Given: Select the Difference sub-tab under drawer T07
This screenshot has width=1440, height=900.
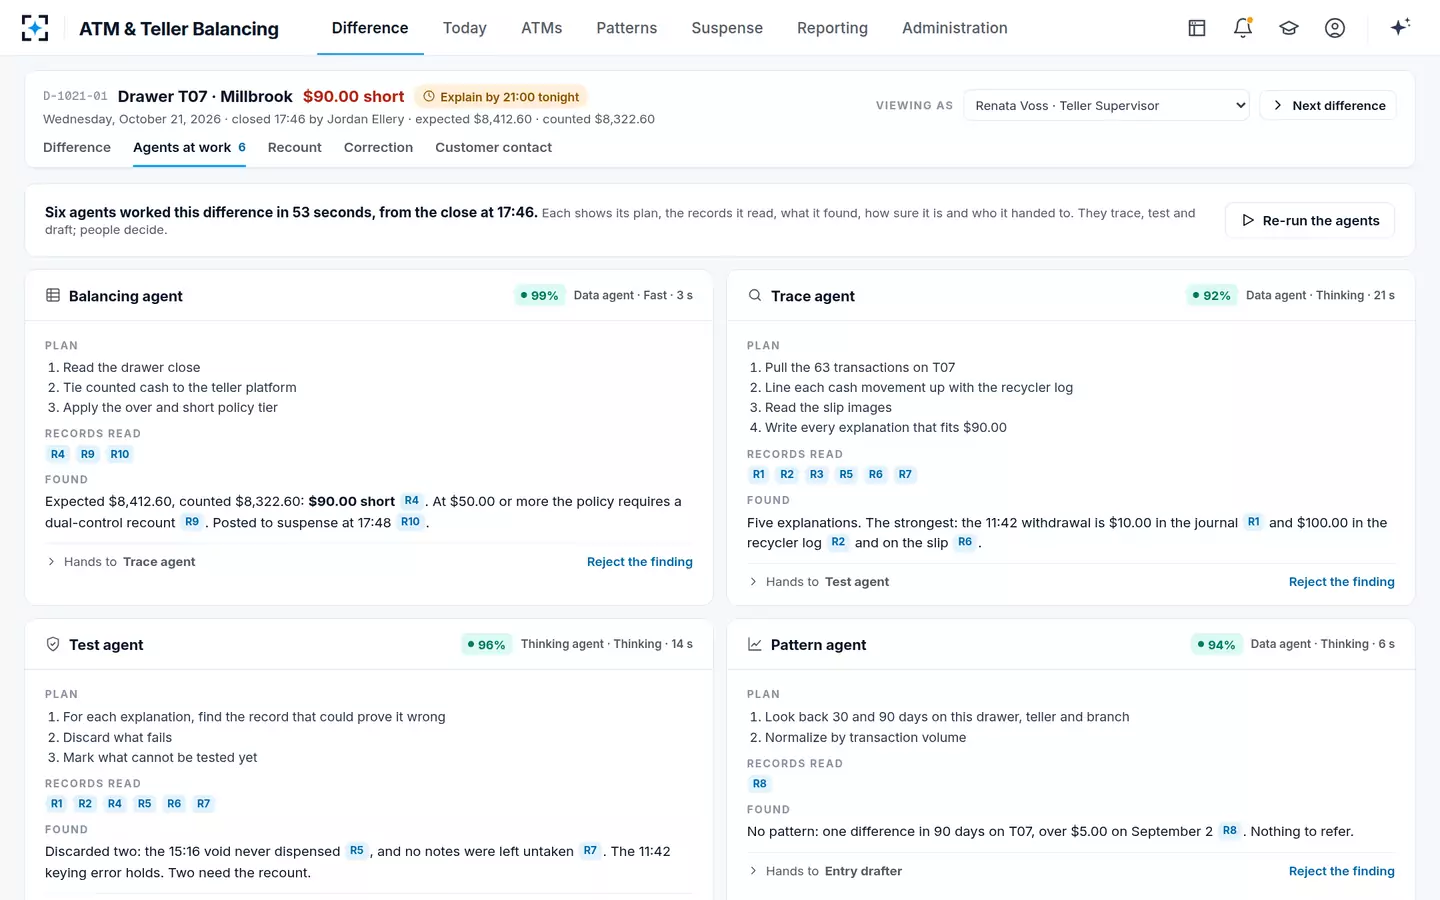Looking at the screenshot, I should click(77, 147).
